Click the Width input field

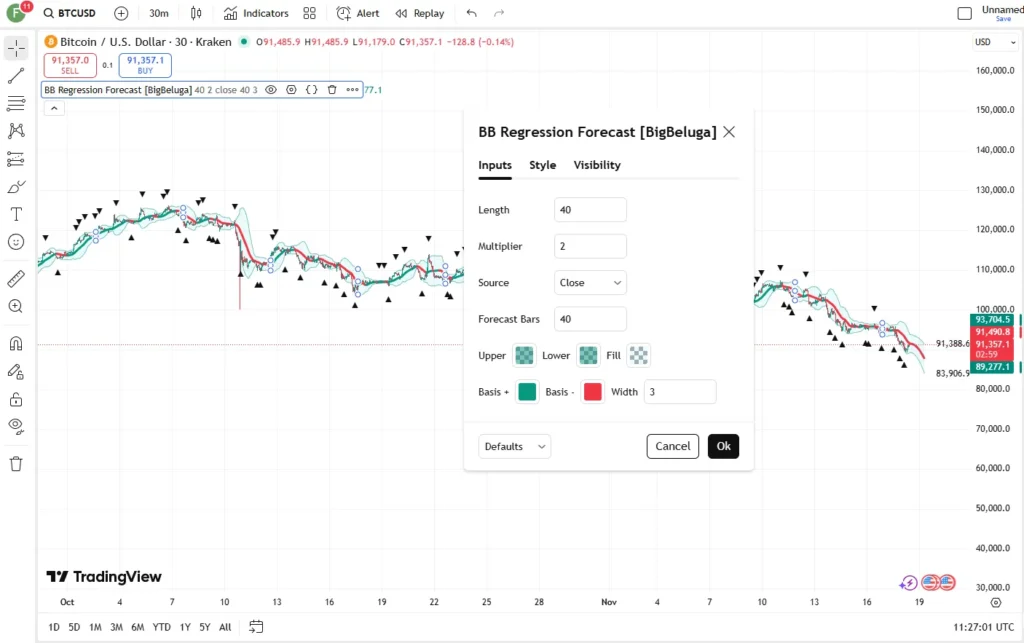(680, 392)
